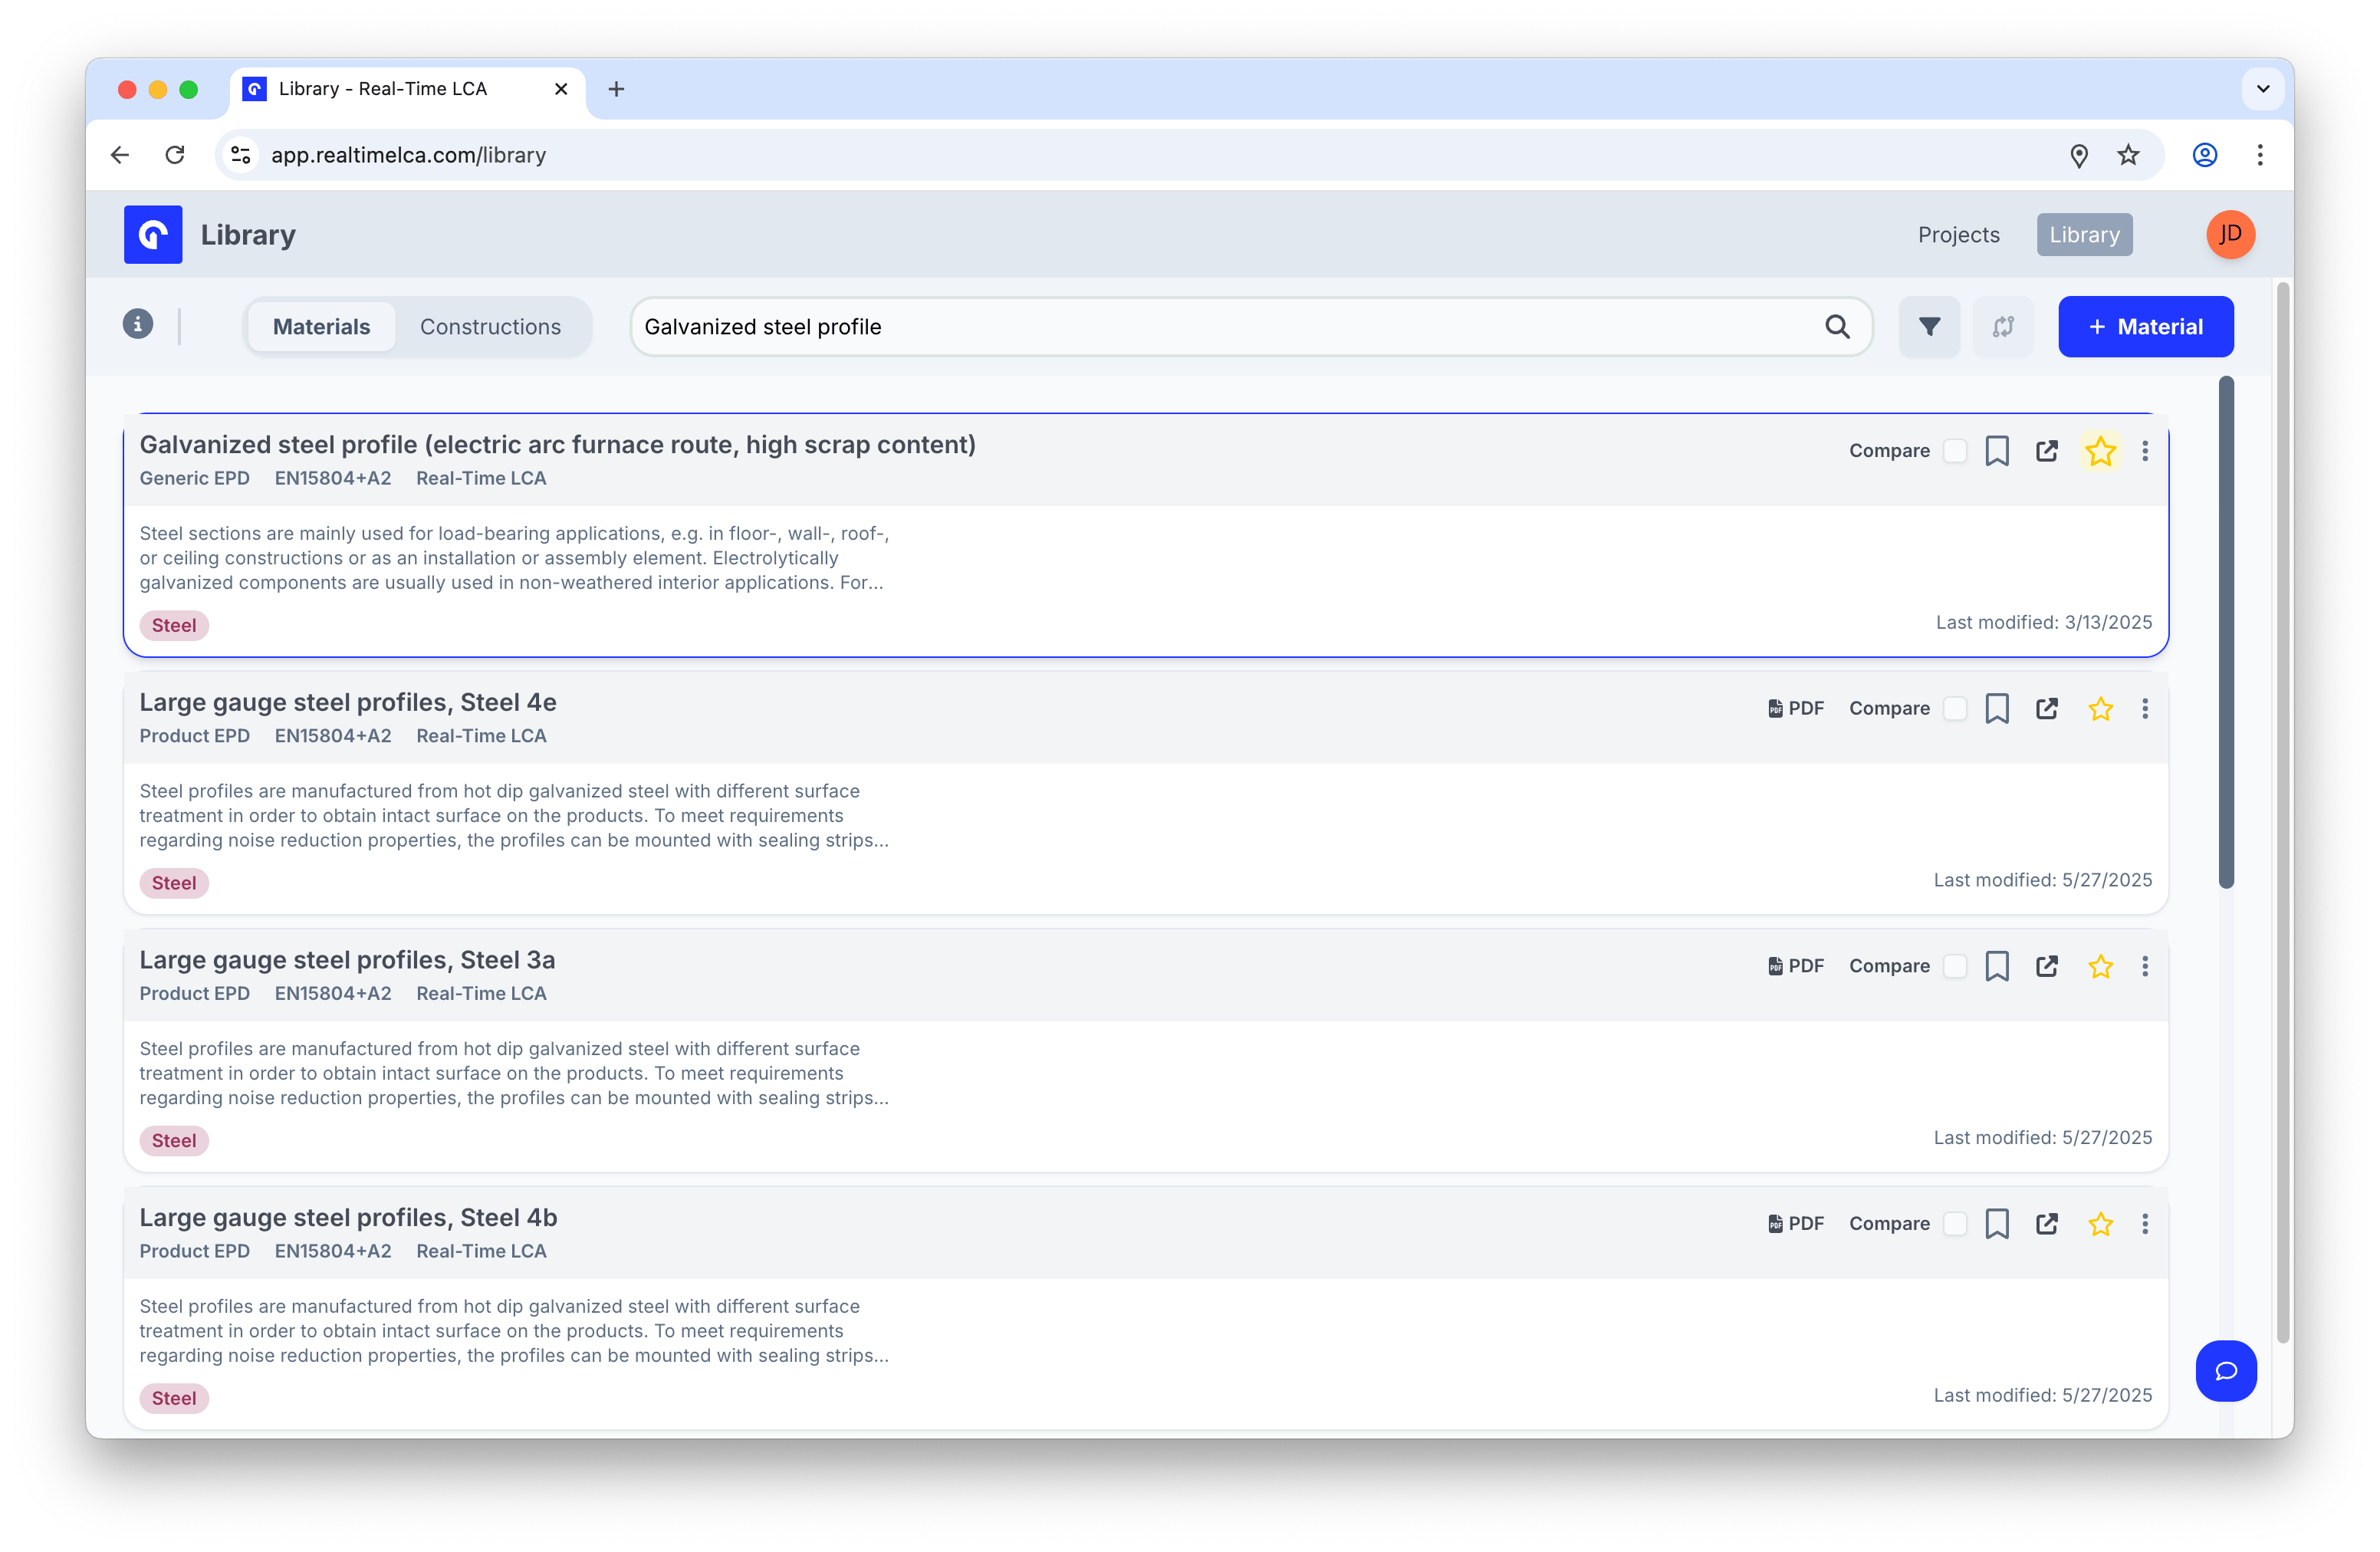Open a new browser tab

tap(616, 90)
